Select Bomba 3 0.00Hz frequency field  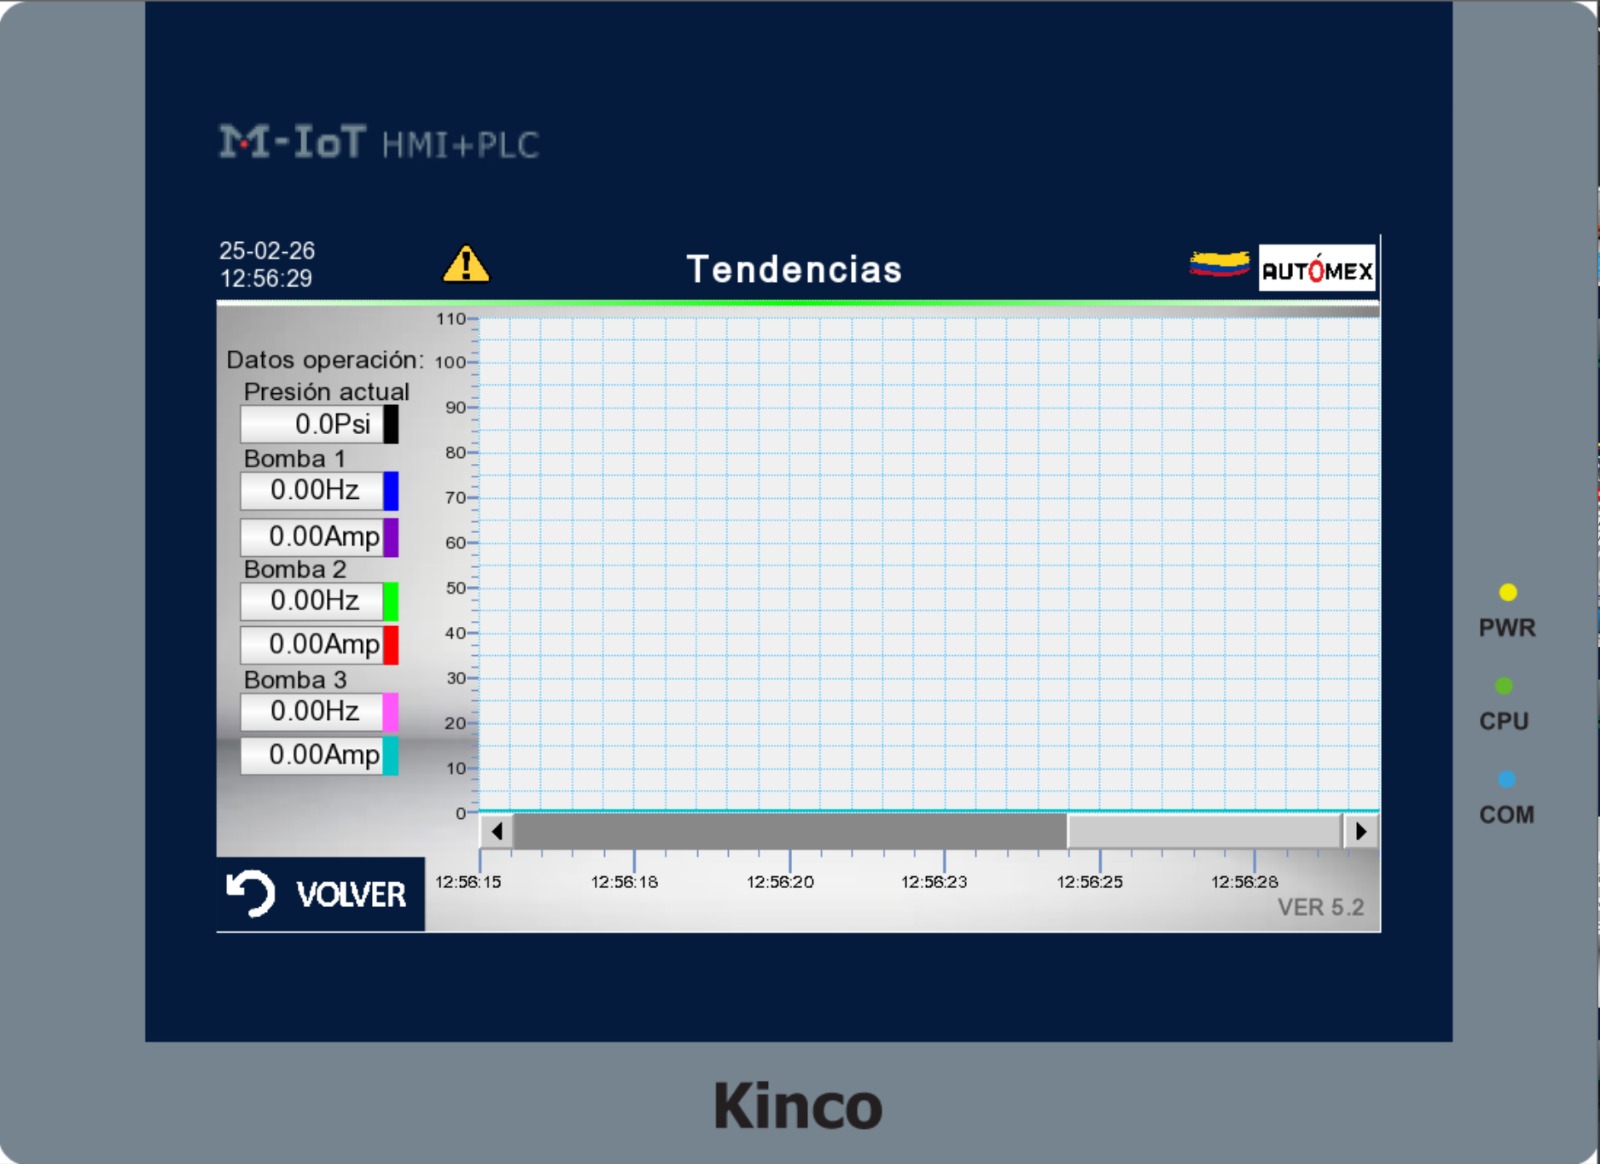pos(312,711)
